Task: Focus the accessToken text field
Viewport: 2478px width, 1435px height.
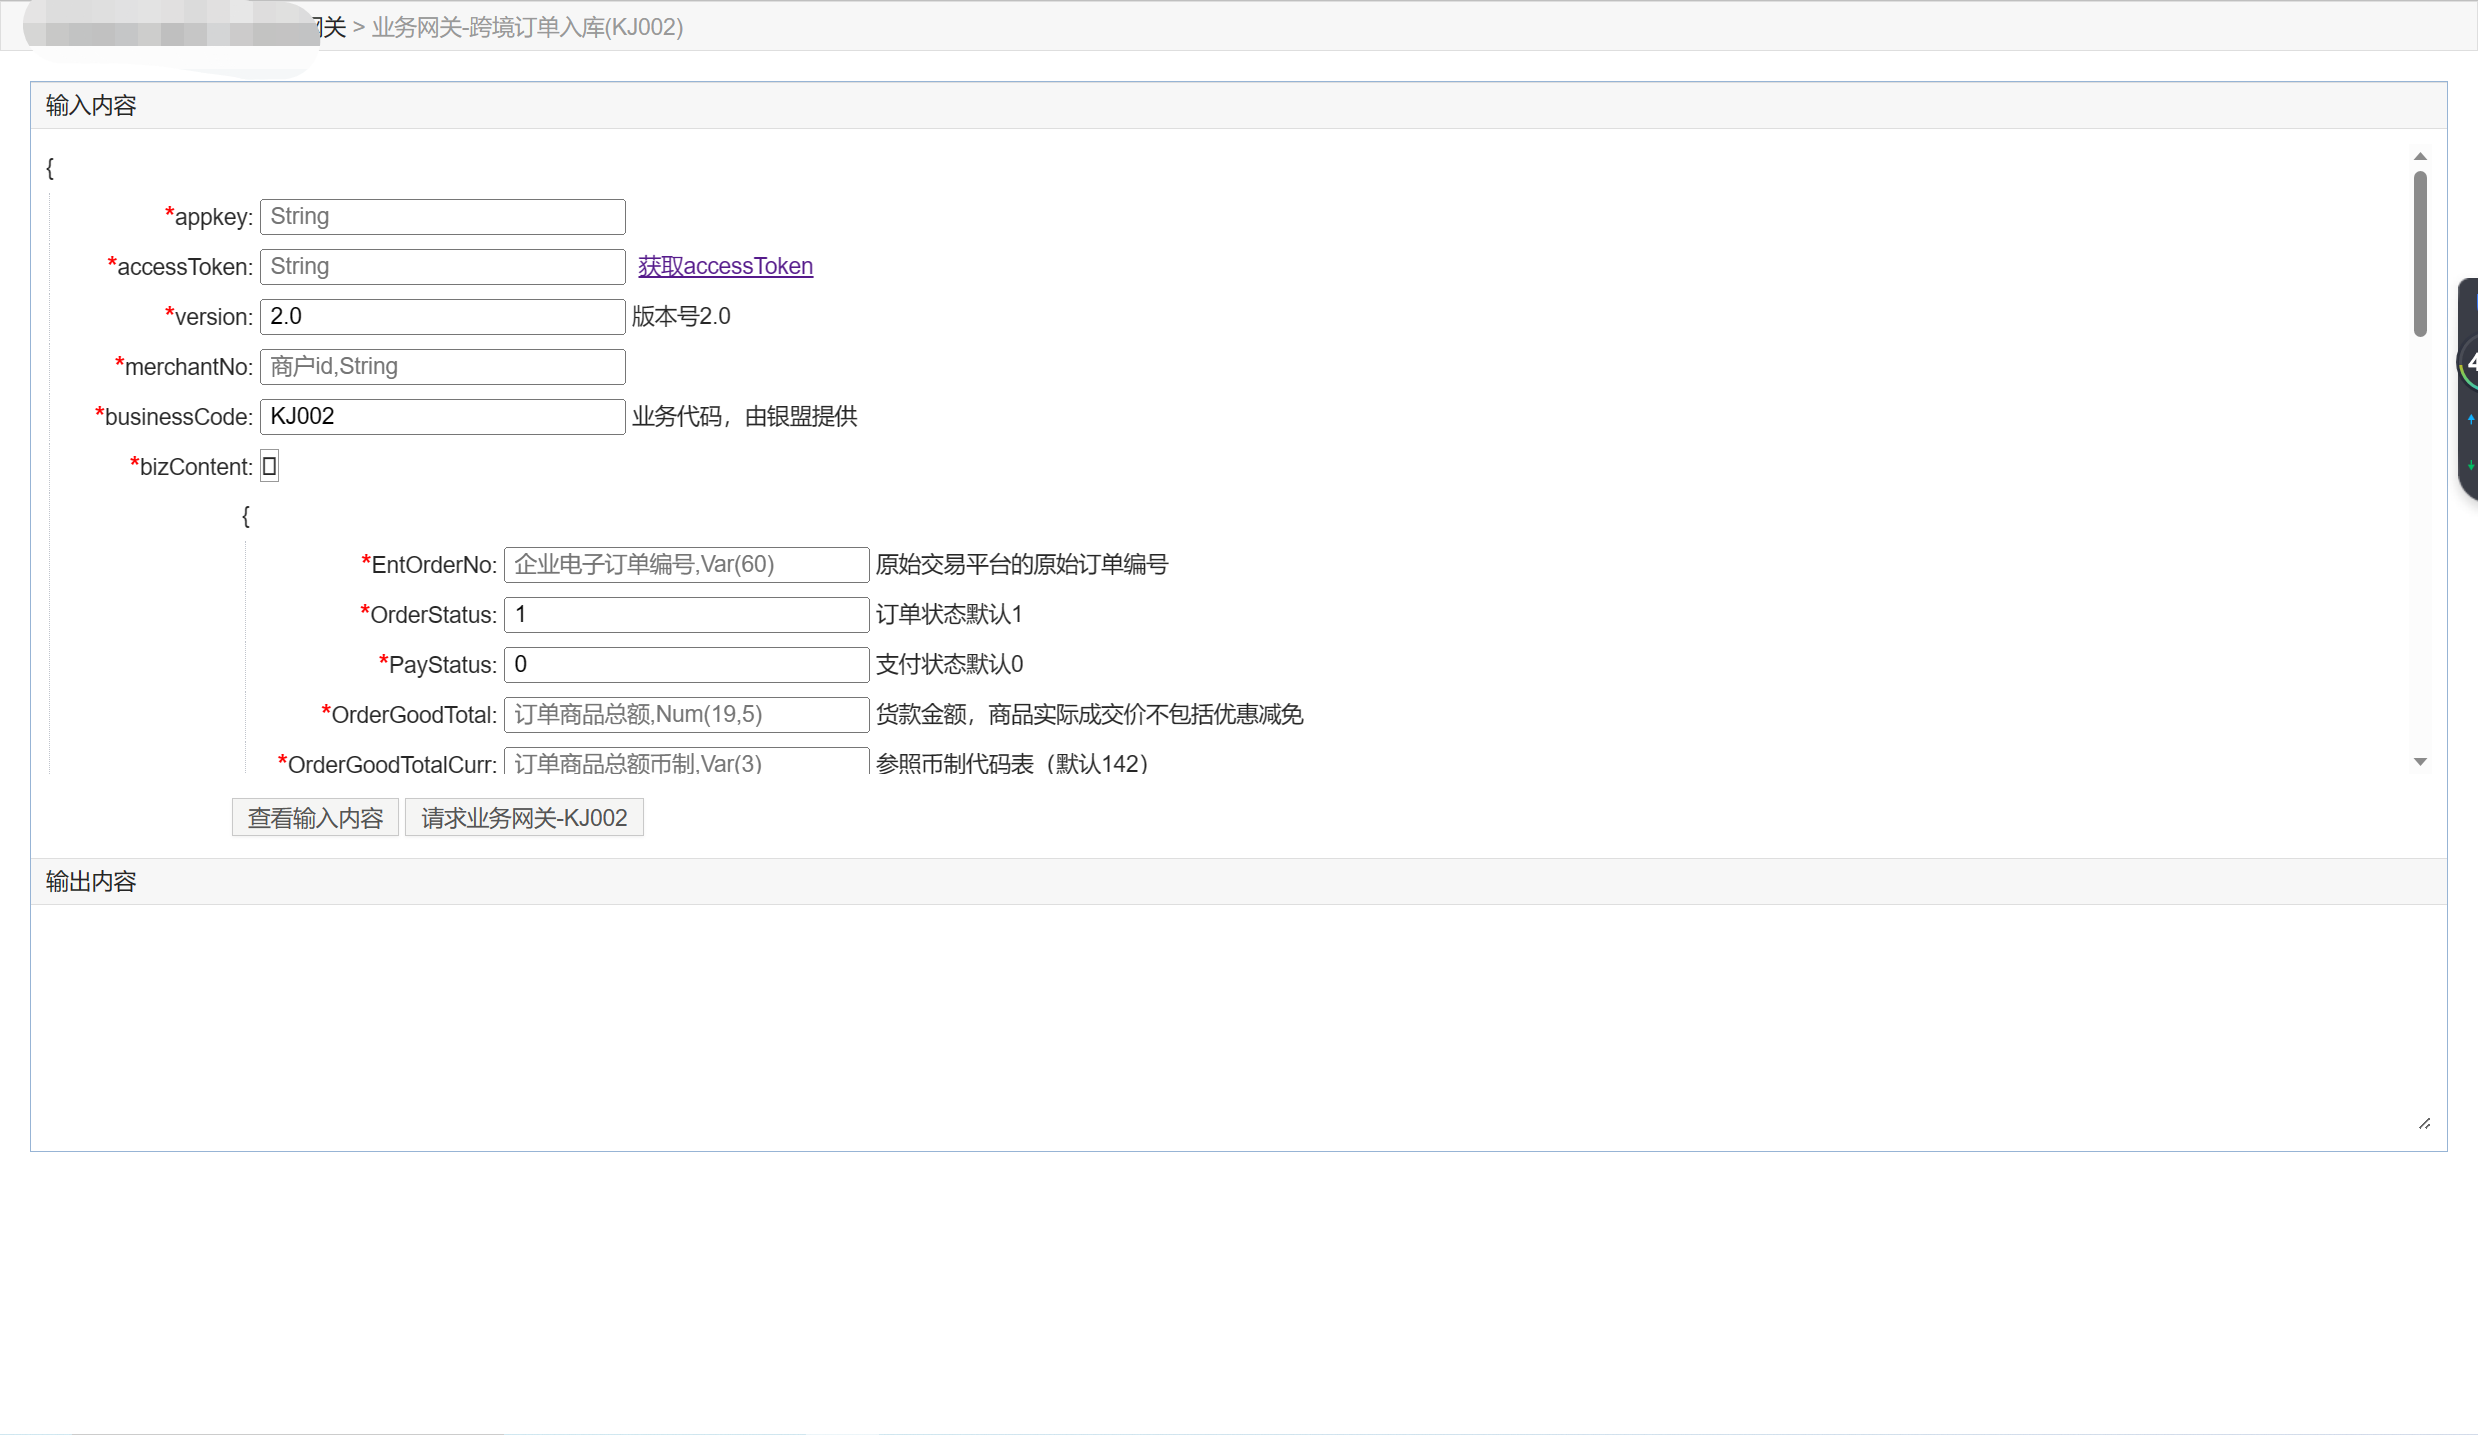Action: (442, 267)
